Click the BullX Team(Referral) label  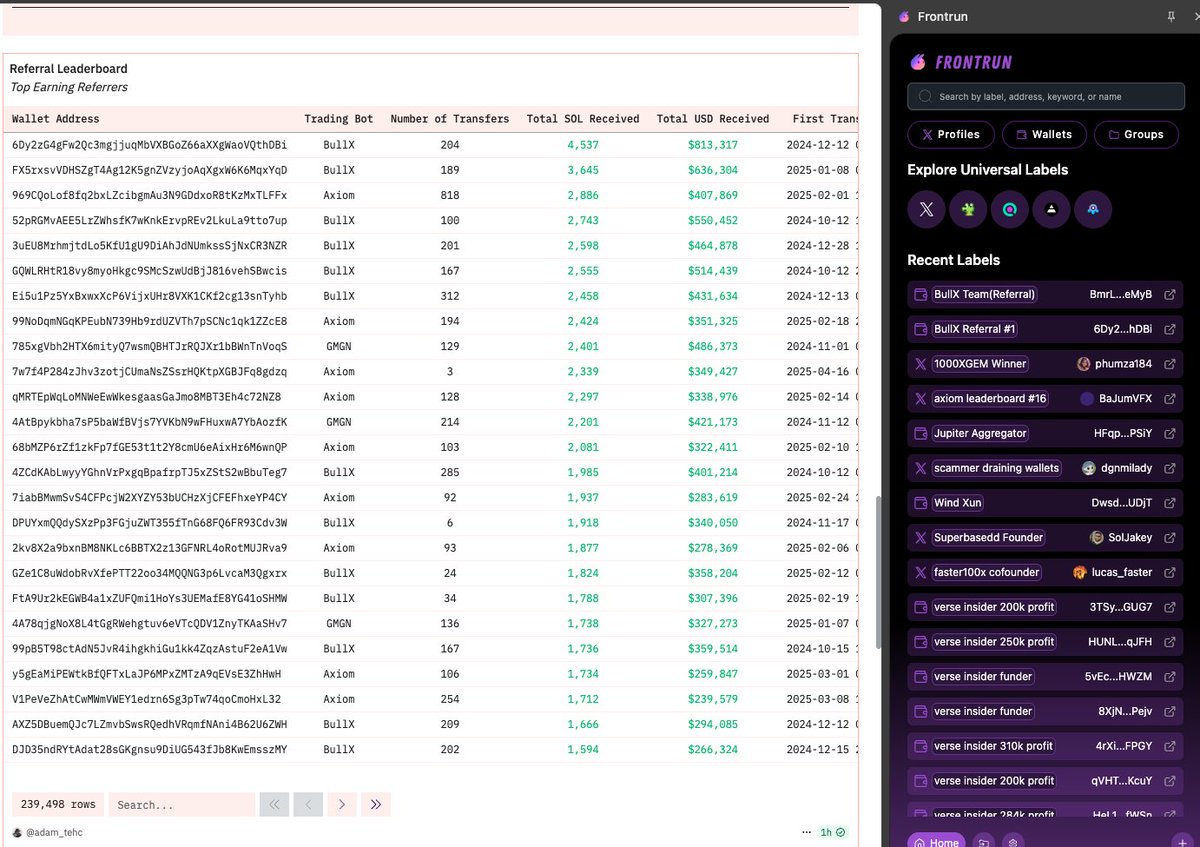click(x=985, y=295)
